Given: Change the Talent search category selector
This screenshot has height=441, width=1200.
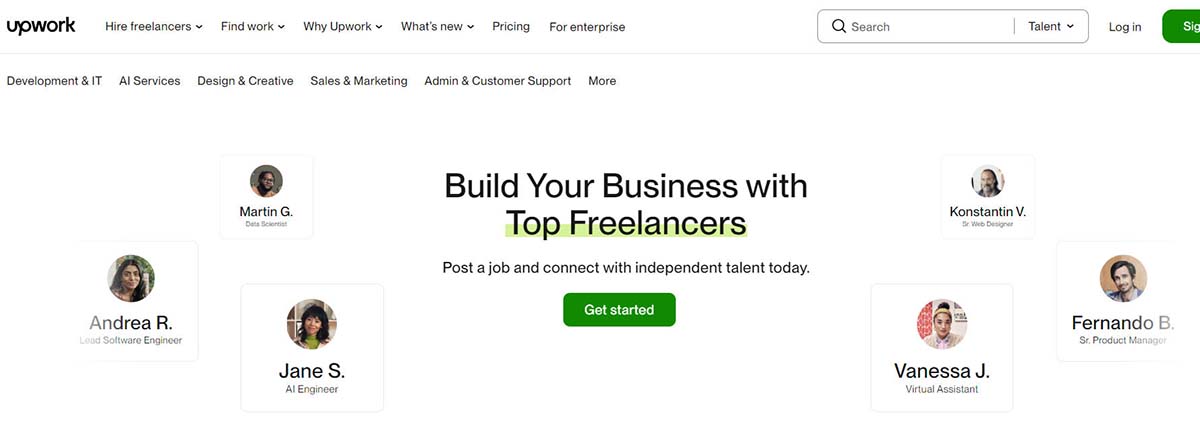Looking at the screenshot, I should pyautogui.click(x=1051, y=27).
